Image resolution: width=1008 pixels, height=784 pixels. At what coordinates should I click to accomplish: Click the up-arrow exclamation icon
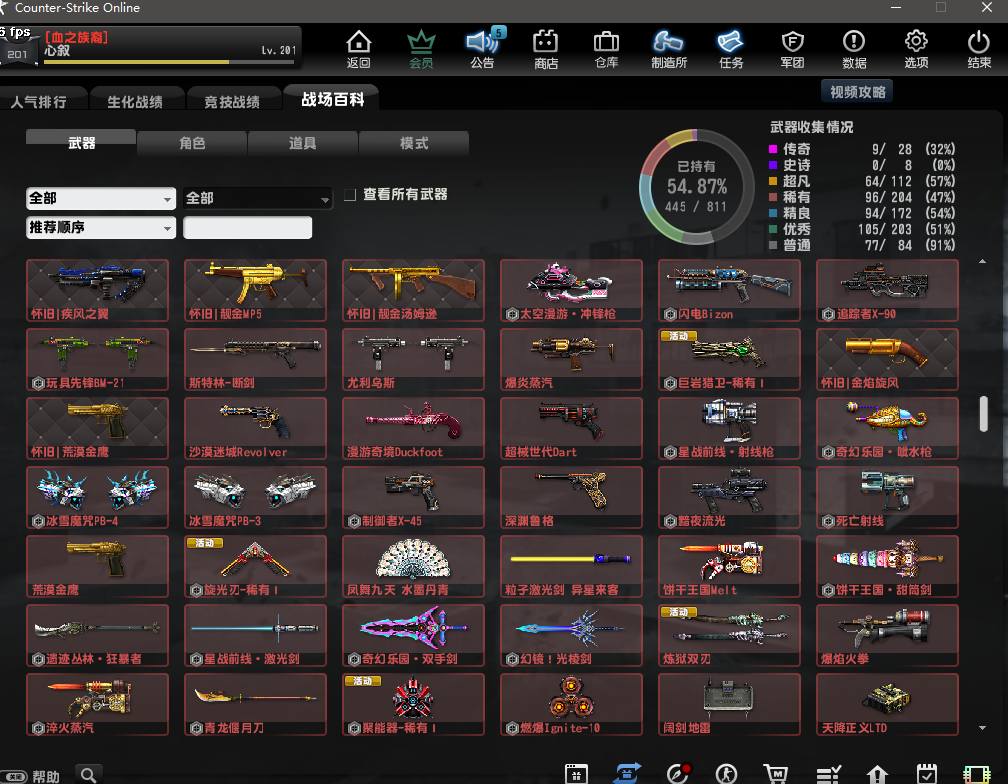[x=877, y=774]
